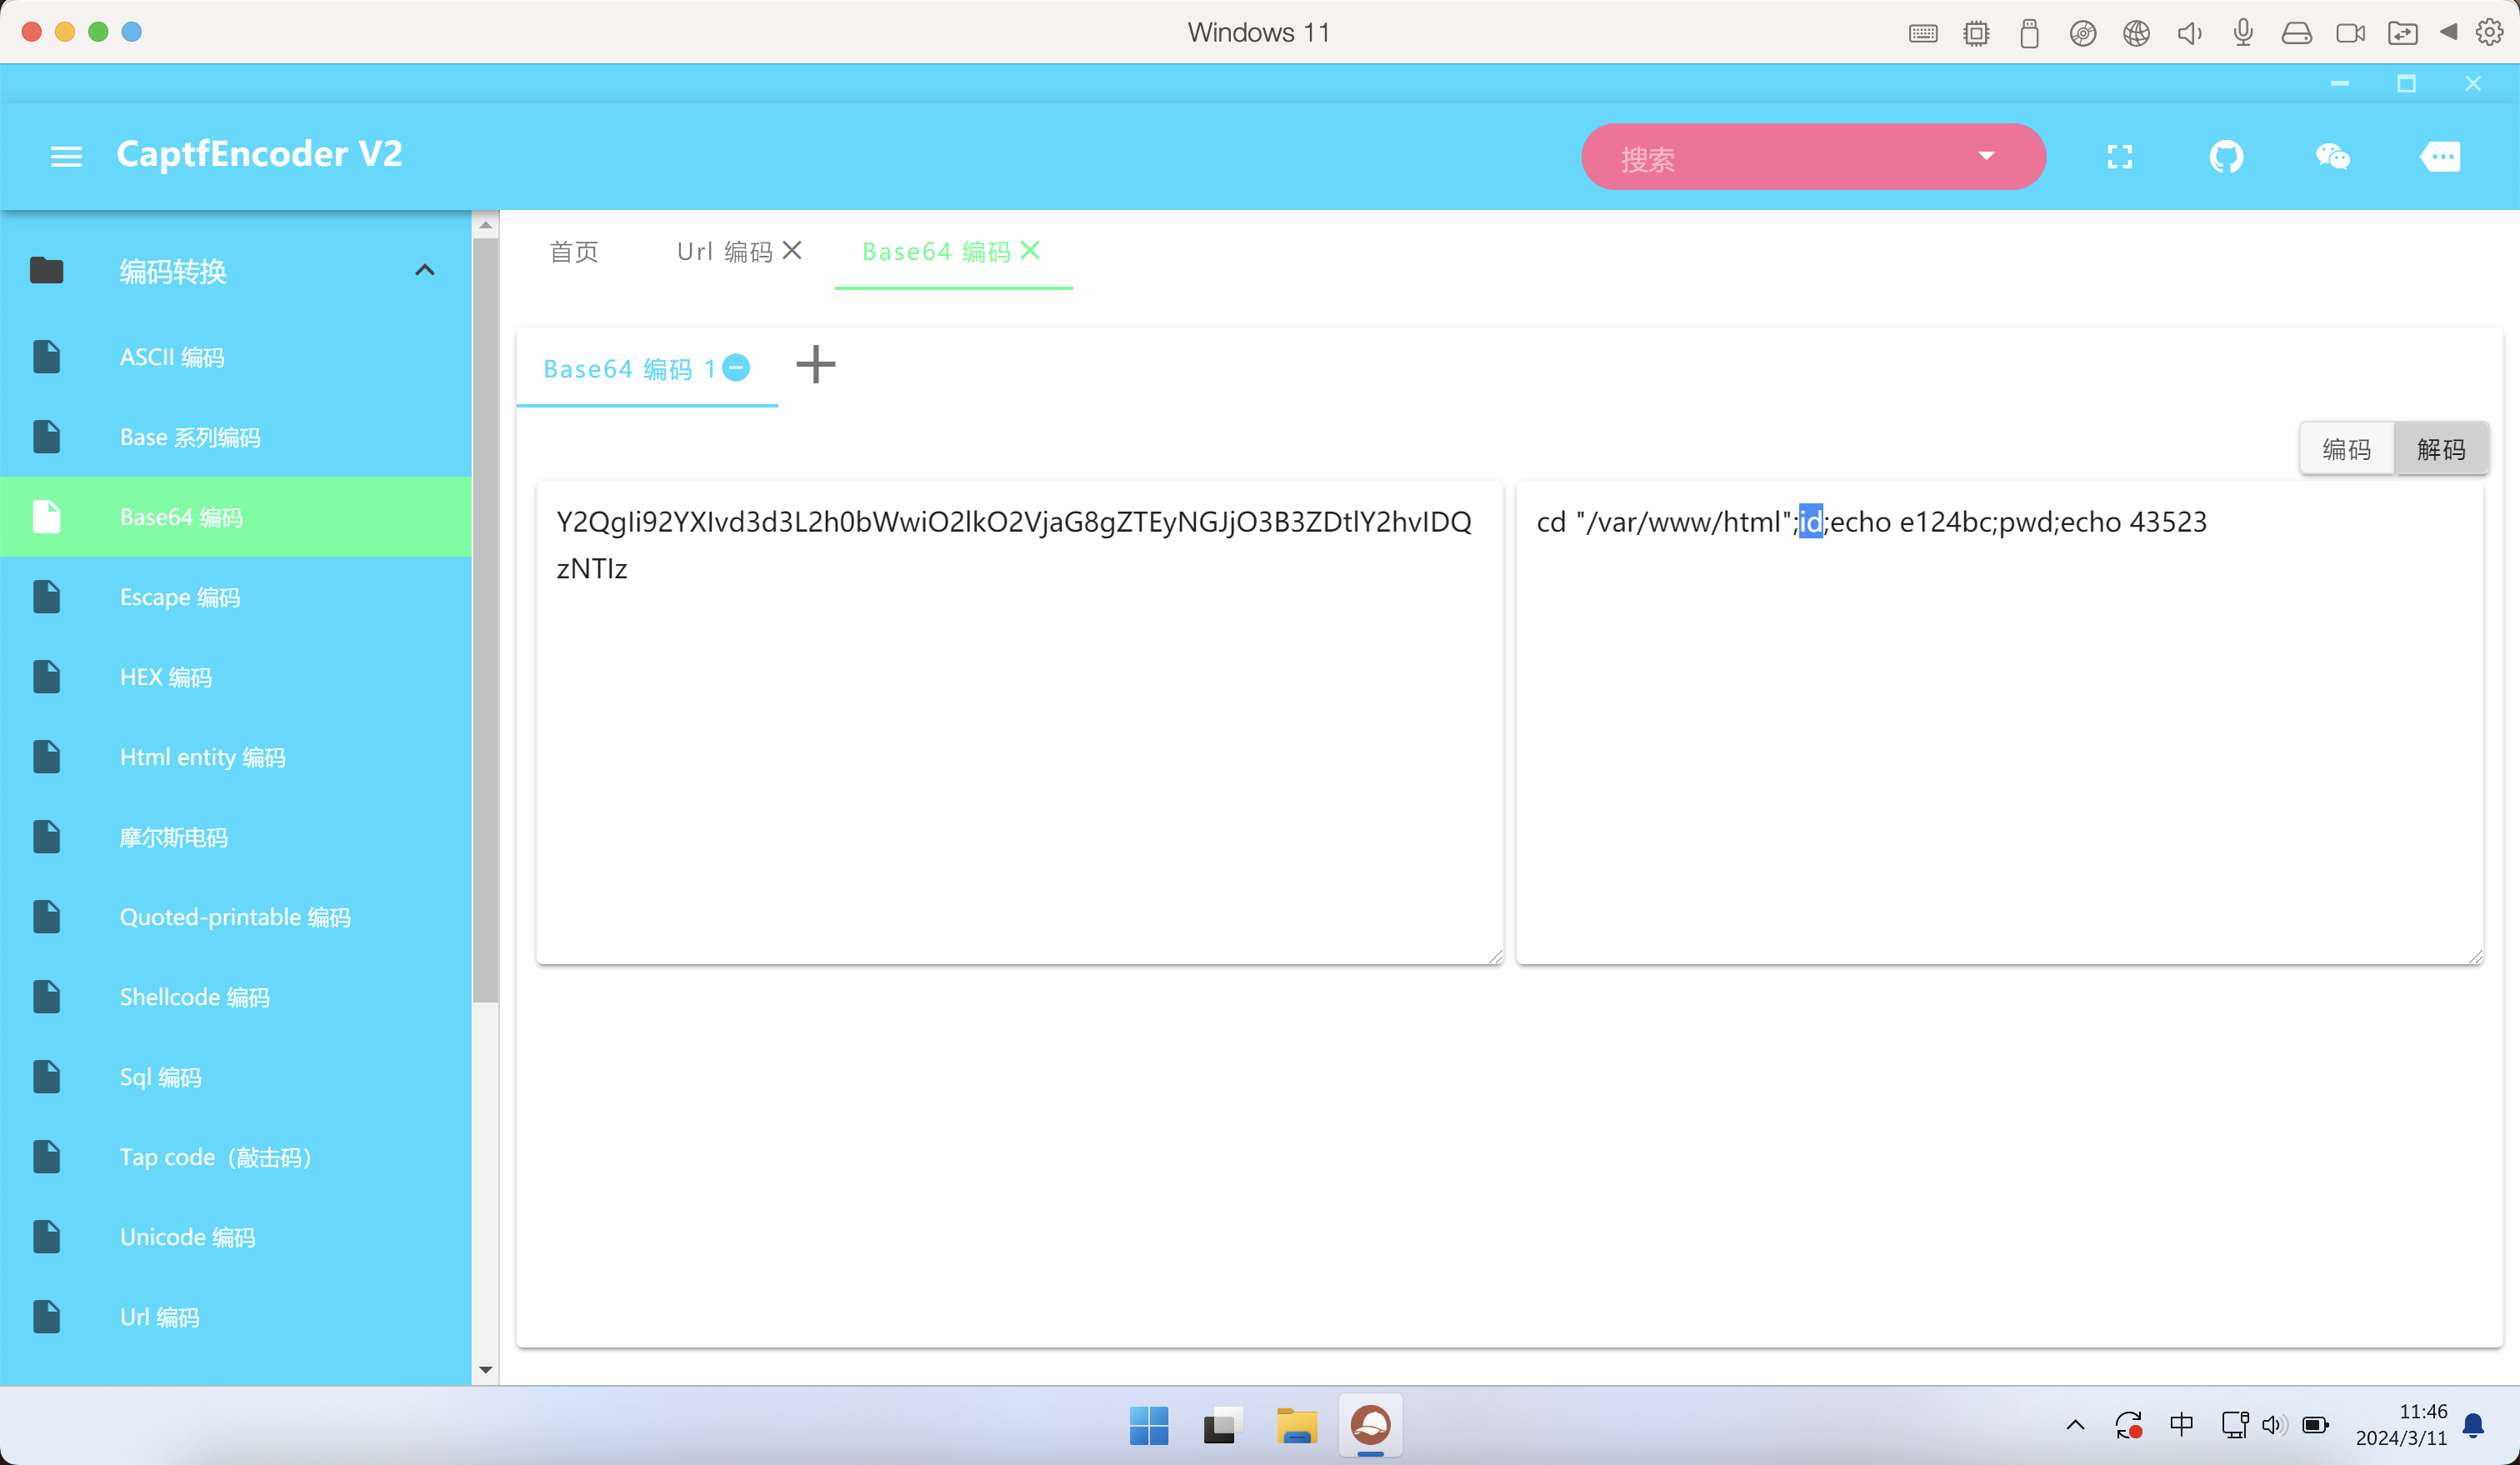Click file icon beside ASCII 编码
The height and width of the screenshot is (1465, 2520).
[47, 357]
